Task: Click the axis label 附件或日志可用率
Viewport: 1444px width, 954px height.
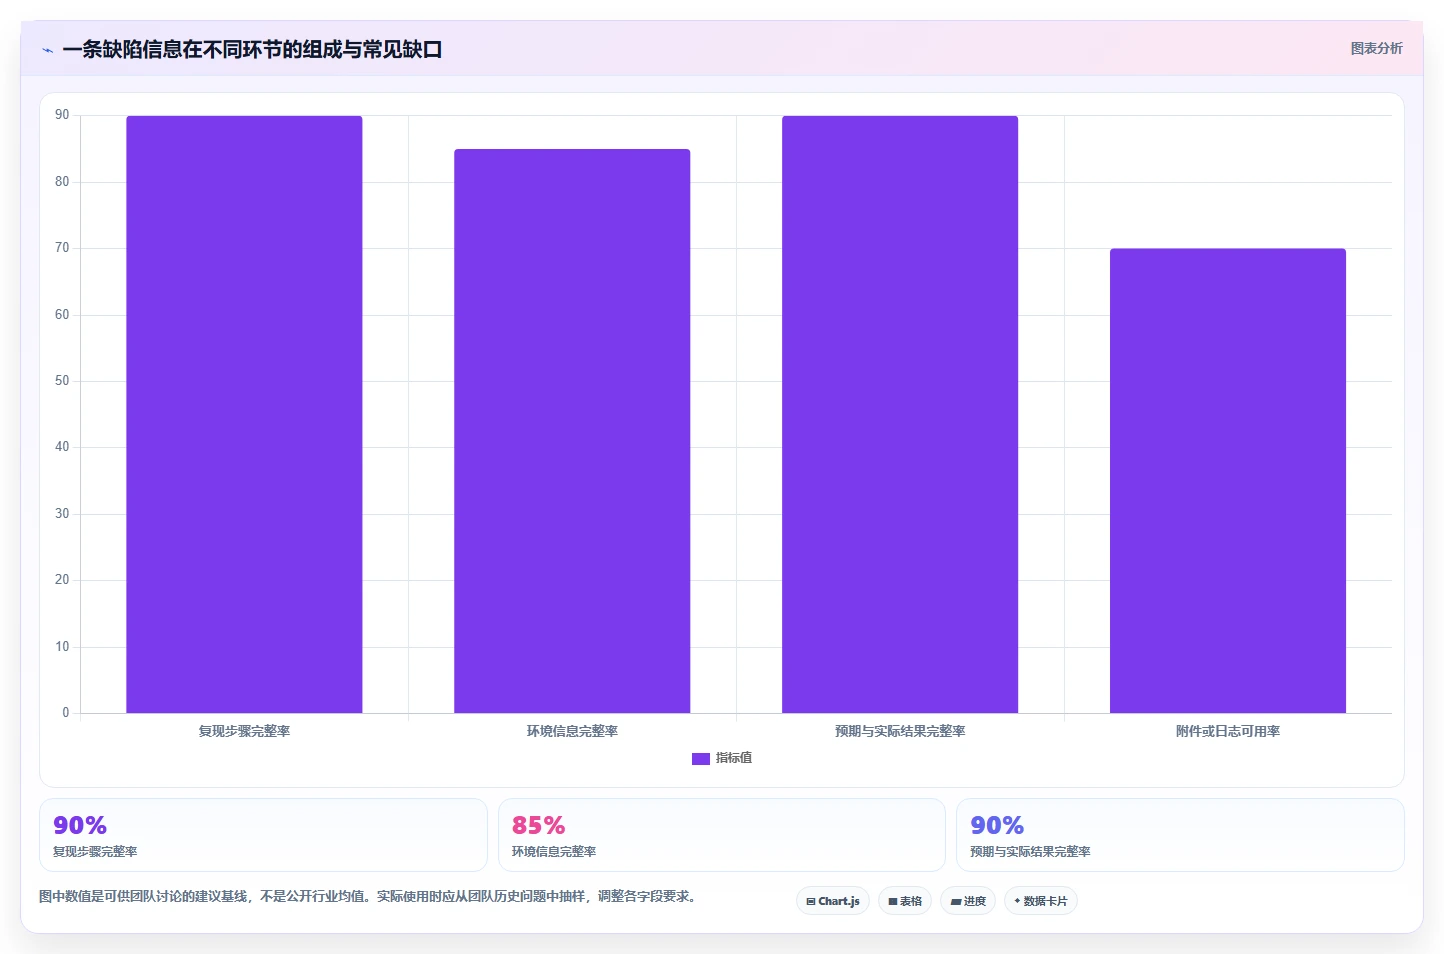Action: tap(1228, 731)
